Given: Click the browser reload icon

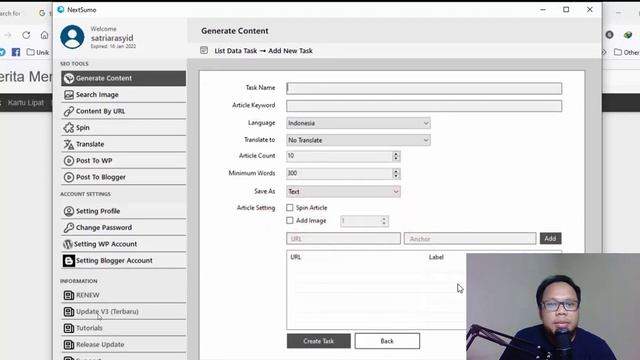Looking at the screenshot, I should [26, 35].
